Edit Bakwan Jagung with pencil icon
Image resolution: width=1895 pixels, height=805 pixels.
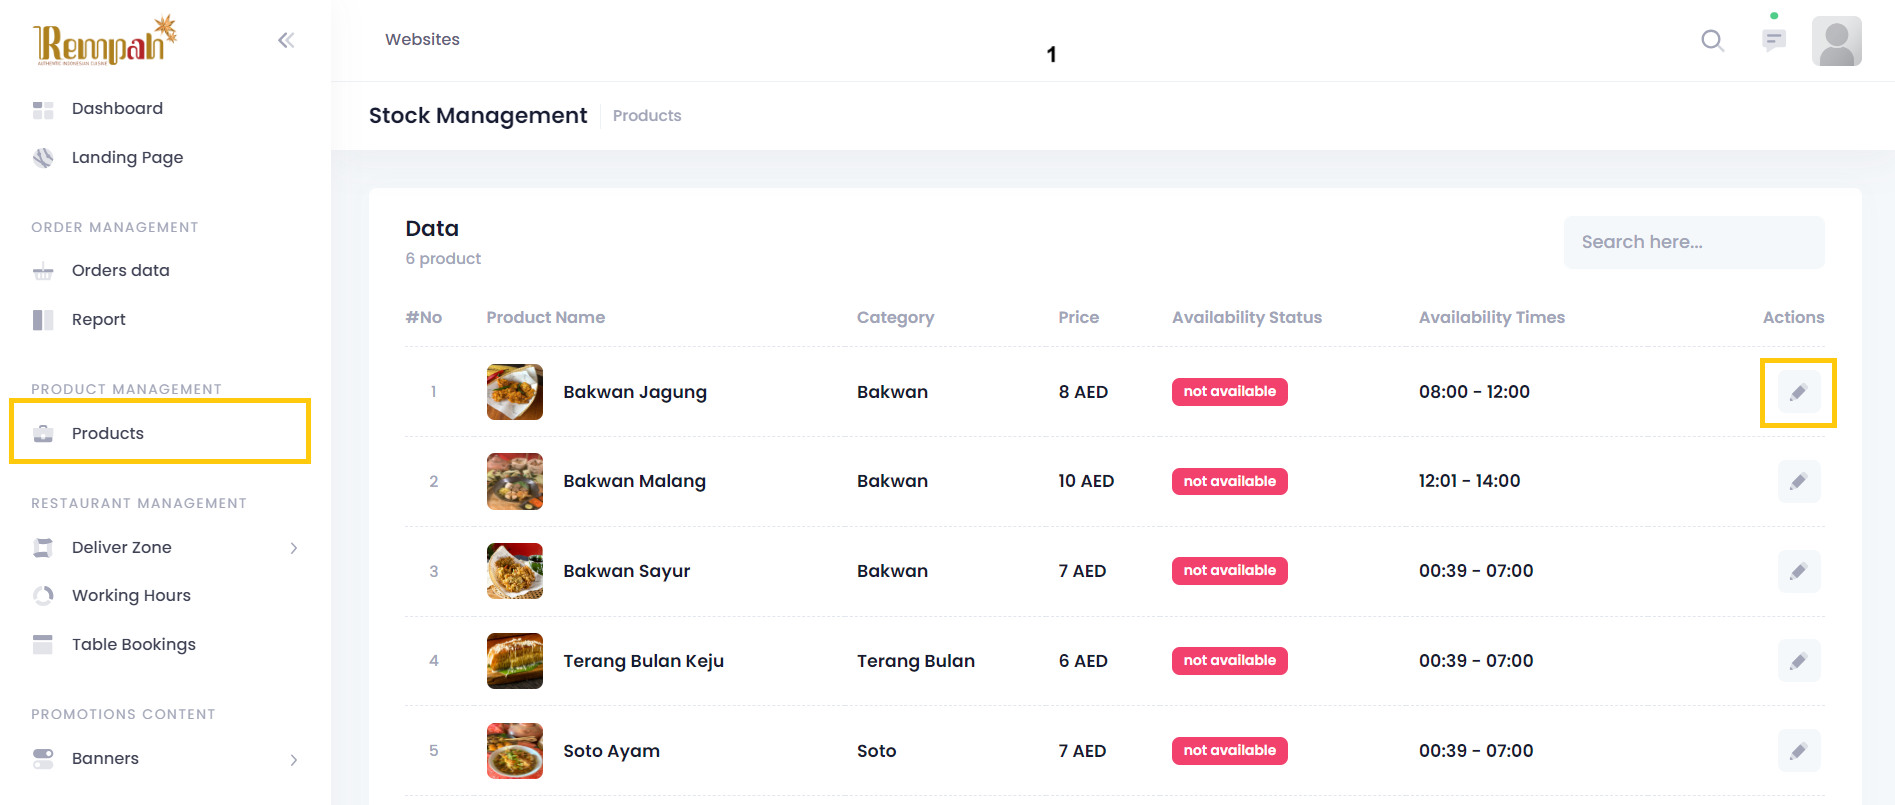click(x=1798, y=392)
